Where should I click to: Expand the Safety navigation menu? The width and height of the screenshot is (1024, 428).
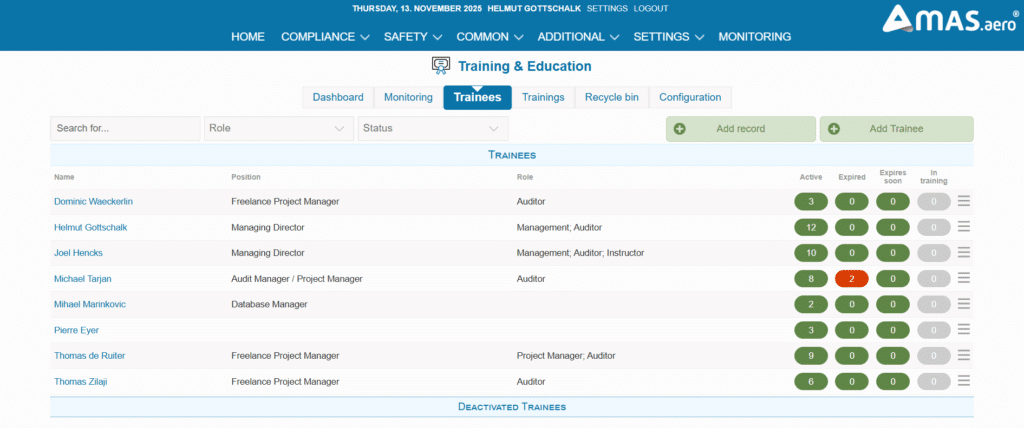click(412, 37)
